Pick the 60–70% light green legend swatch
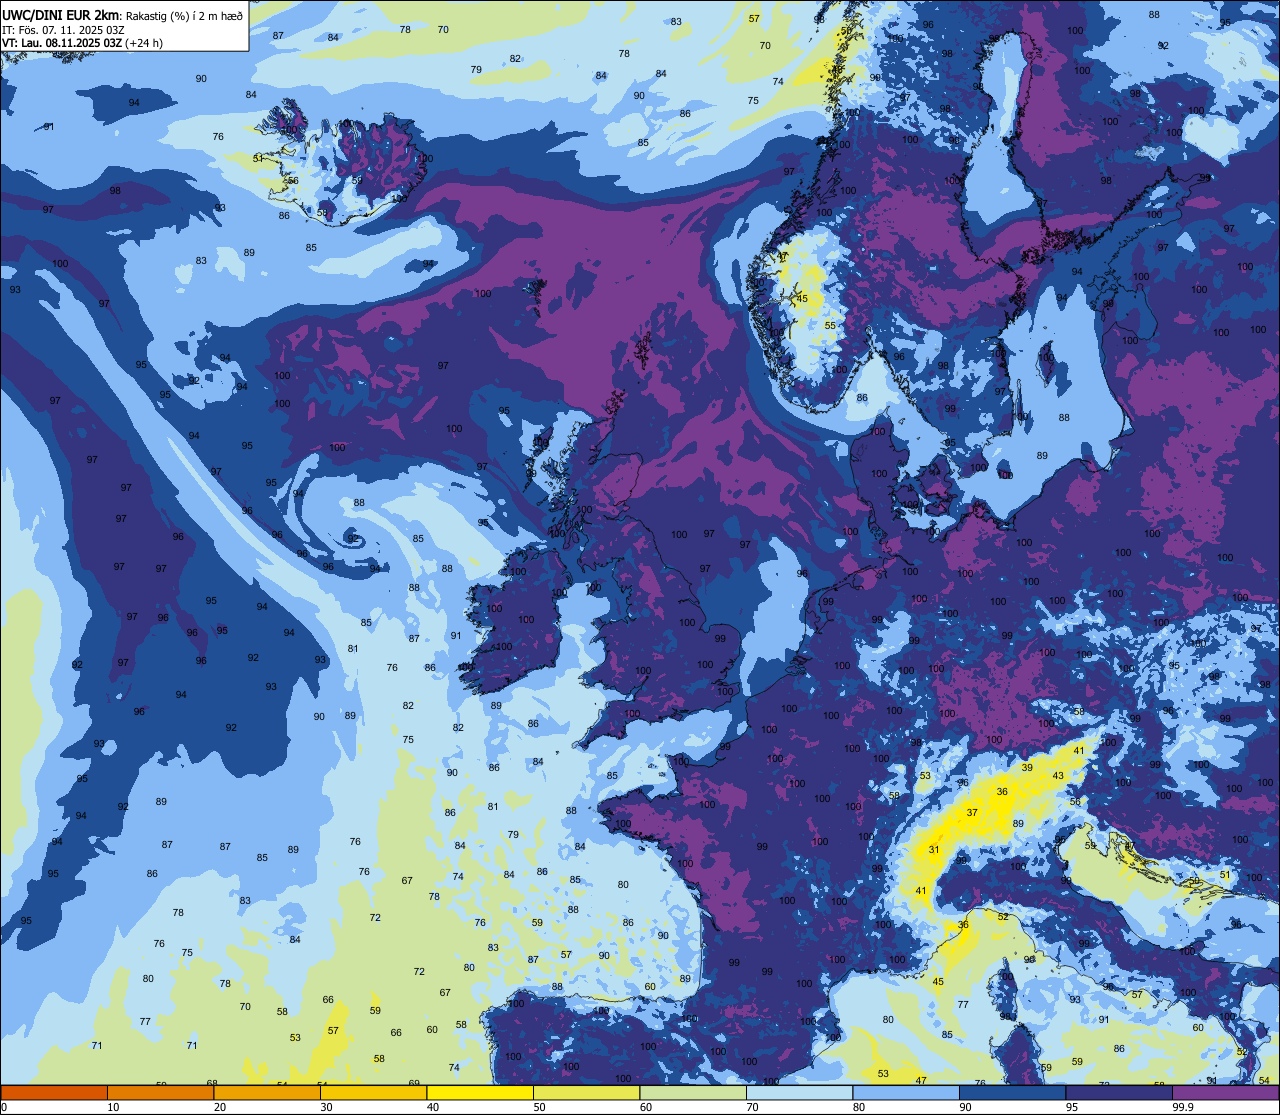1280x1115 pixels. (693, 1092)
